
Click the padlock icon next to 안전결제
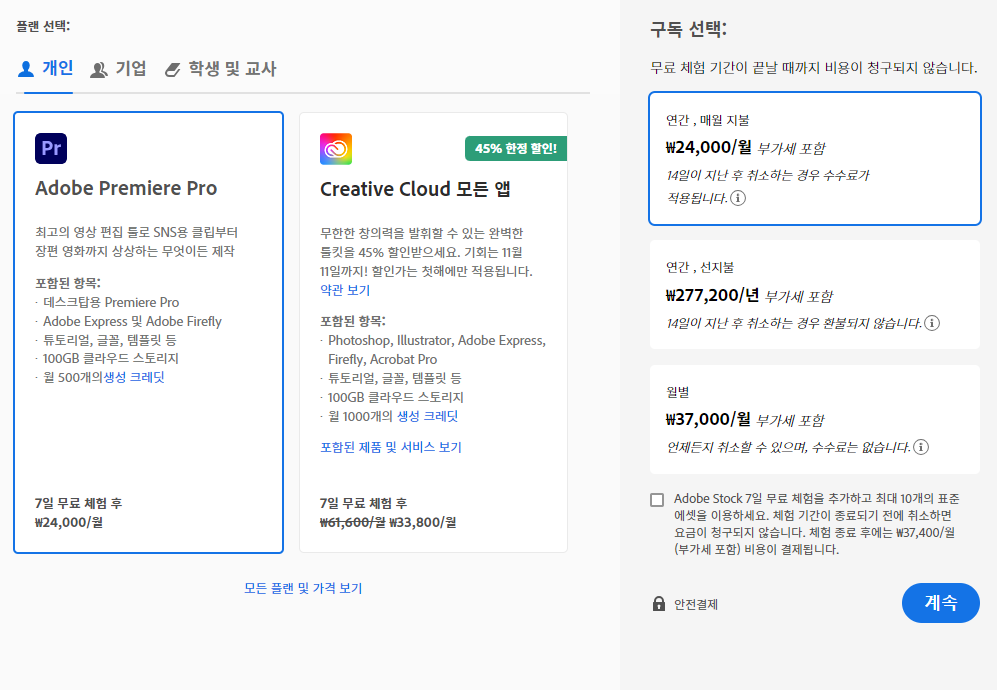coord(659,604)
